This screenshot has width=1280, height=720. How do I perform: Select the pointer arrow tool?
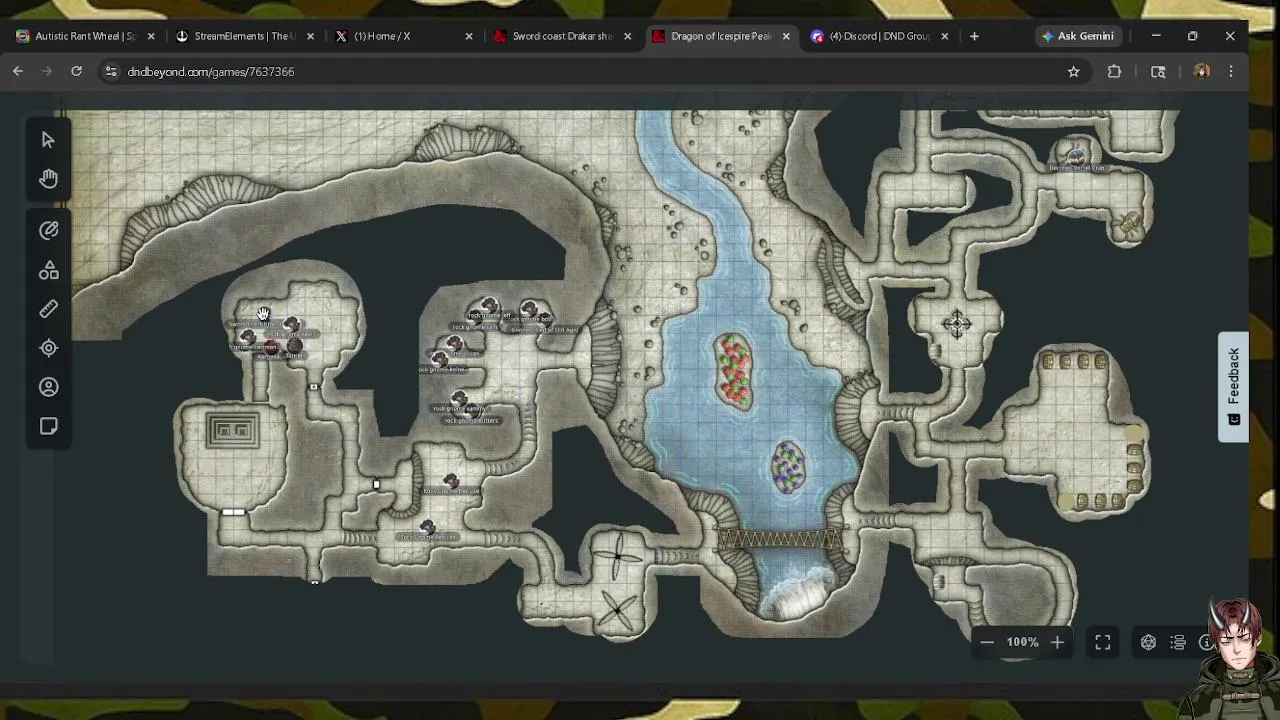48,140
